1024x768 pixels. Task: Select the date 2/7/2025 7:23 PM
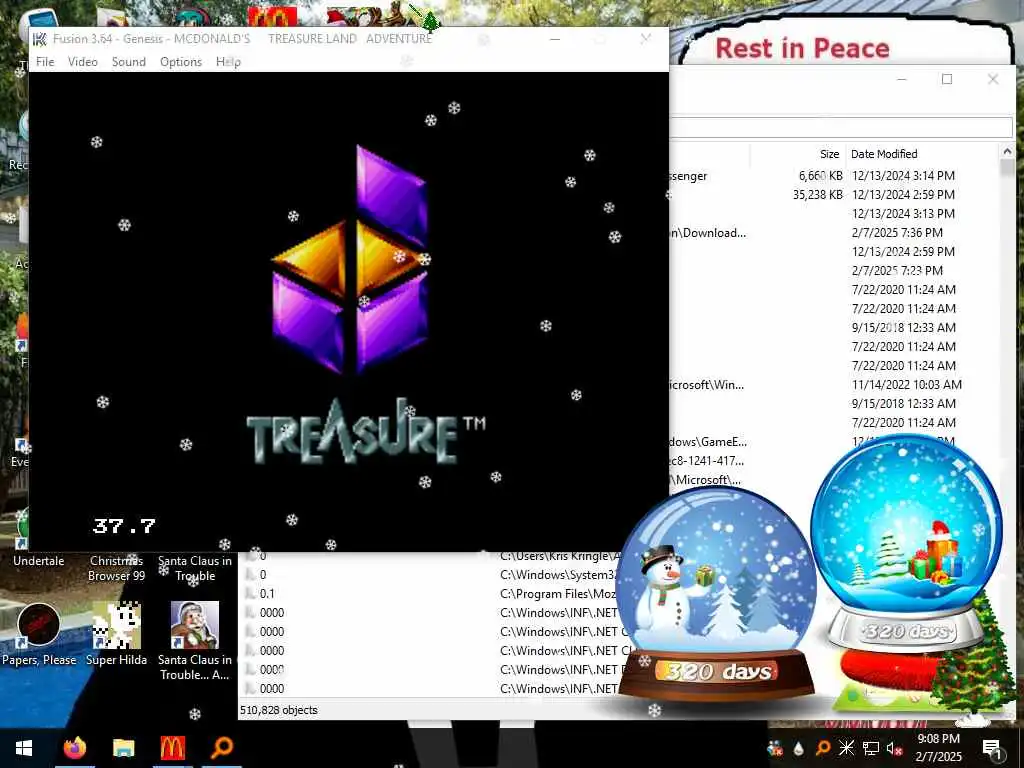(897, 270)
